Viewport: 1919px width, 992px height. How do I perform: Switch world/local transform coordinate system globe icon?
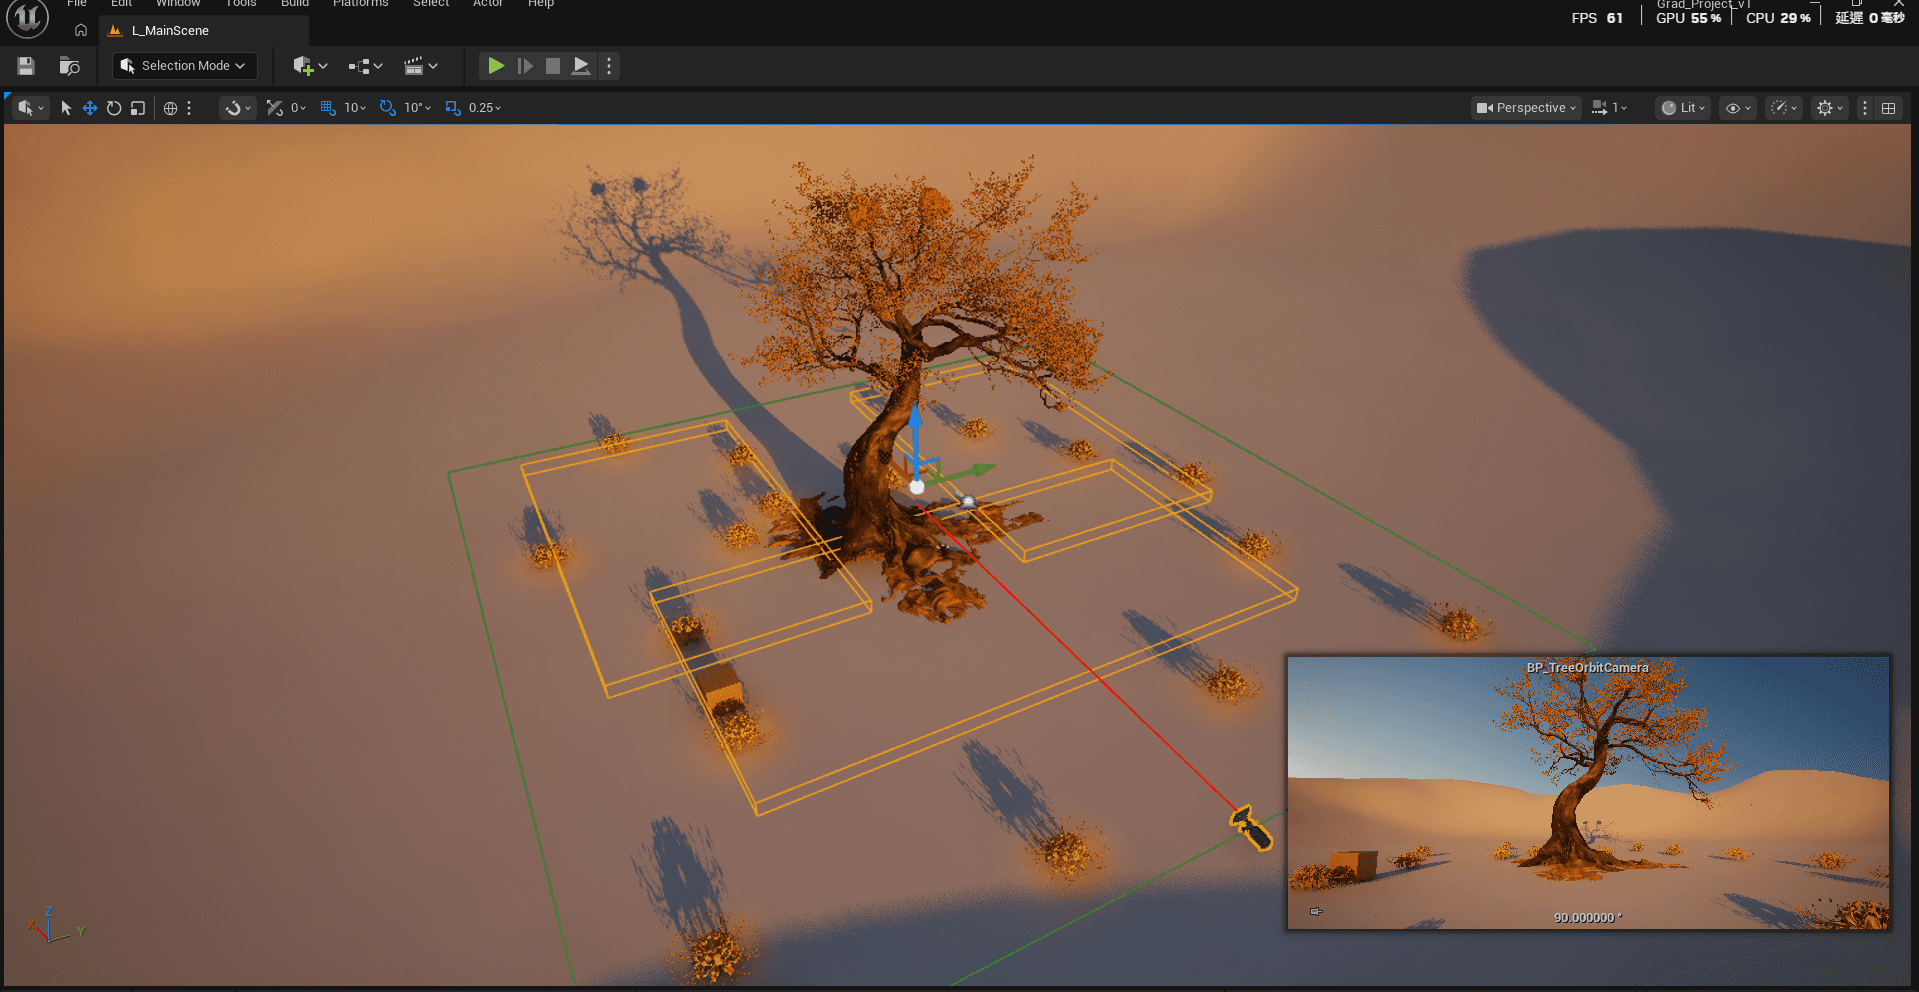[x=170, y=108]
